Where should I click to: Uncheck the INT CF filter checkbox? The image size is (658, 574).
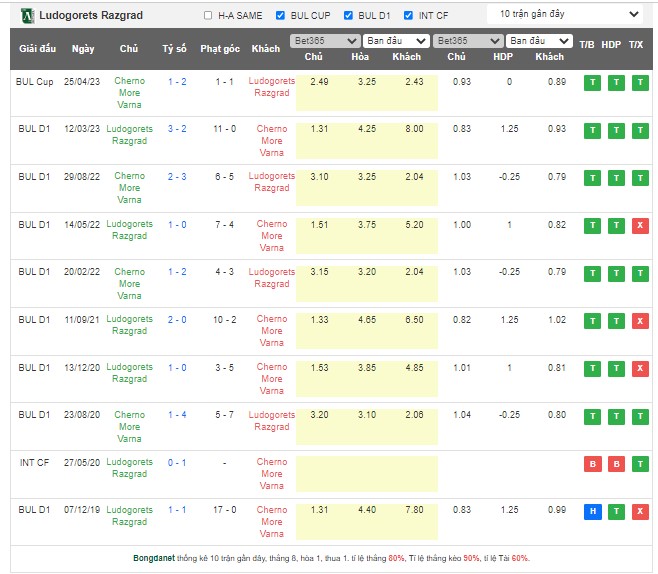408,16
